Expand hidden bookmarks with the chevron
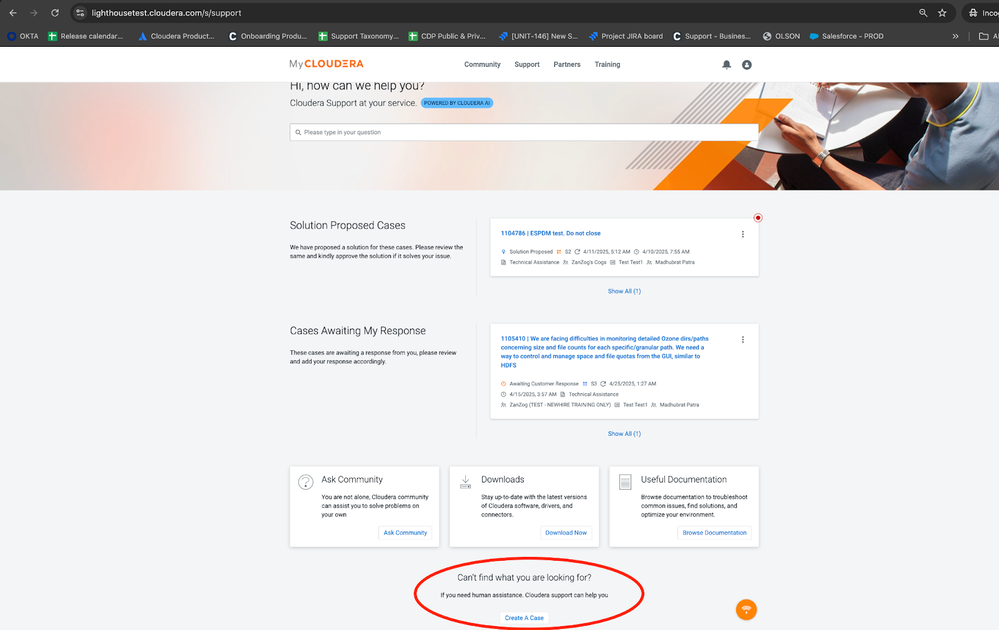The image size is (999, 630). coord(955,36)
